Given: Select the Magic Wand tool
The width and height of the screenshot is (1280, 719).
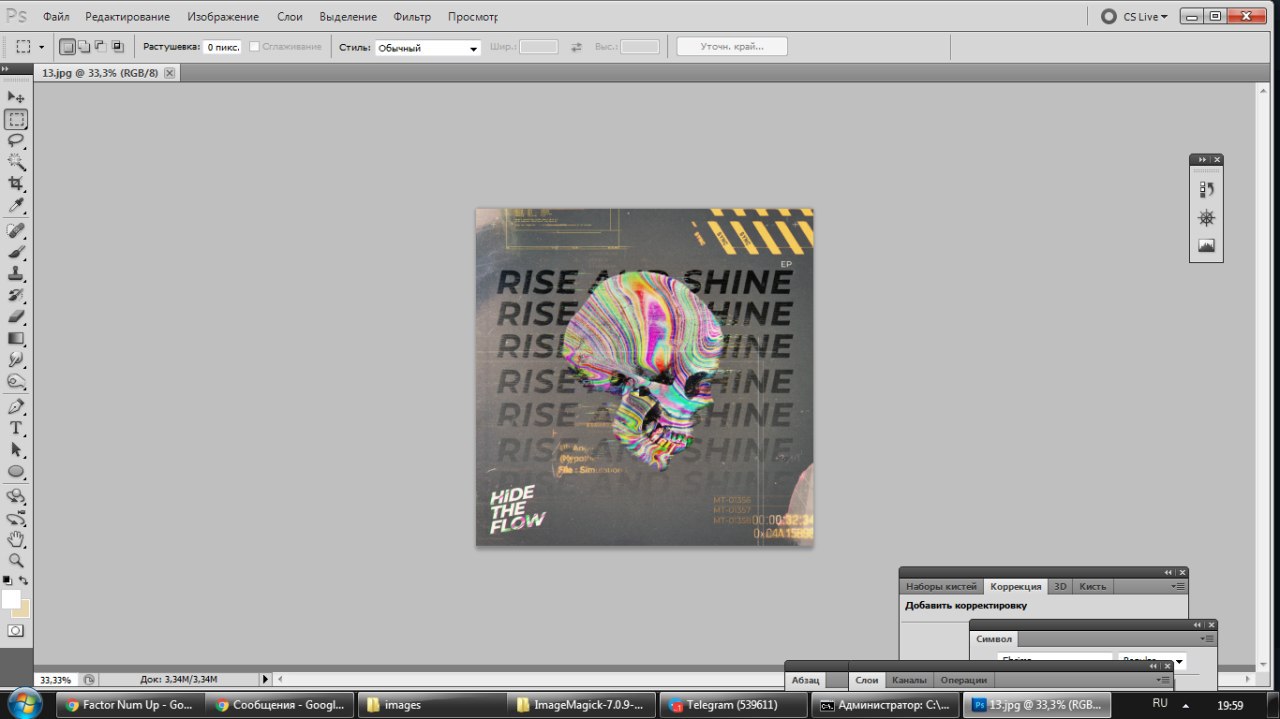Looking at the screenshot, I should 16,162.
